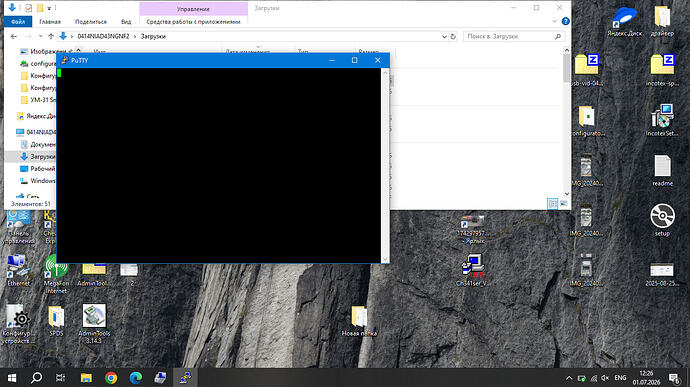Select the readme file on desktop

pos(662,171)
